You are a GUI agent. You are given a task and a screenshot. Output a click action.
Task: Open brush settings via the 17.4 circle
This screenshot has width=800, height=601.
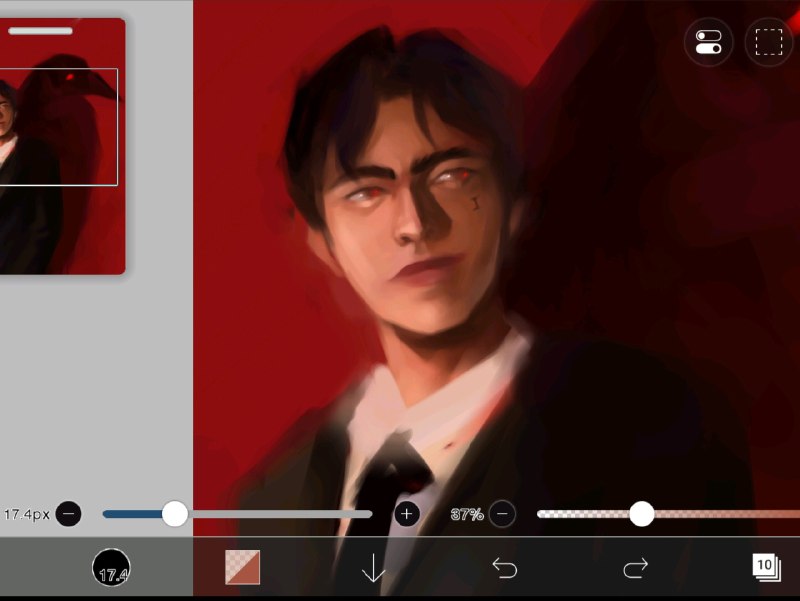coord(111,567)
